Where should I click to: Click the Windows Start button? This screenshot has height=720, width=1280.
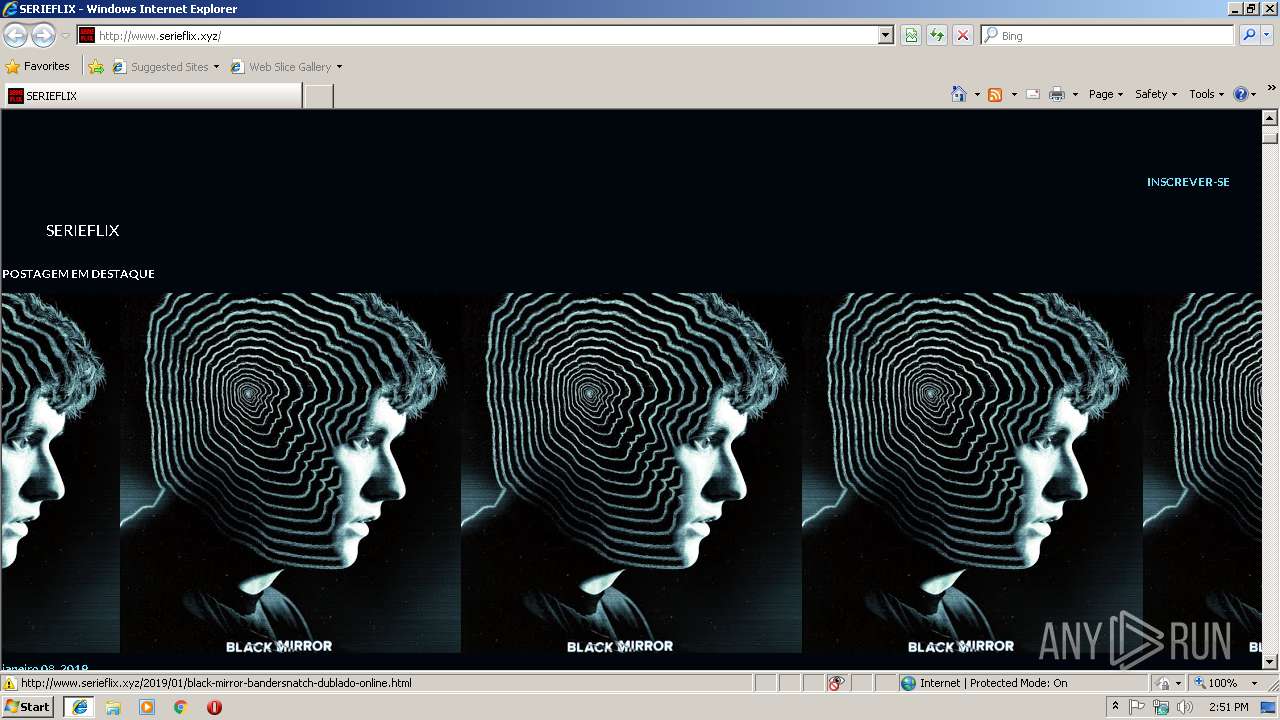(x=28, y=706)
